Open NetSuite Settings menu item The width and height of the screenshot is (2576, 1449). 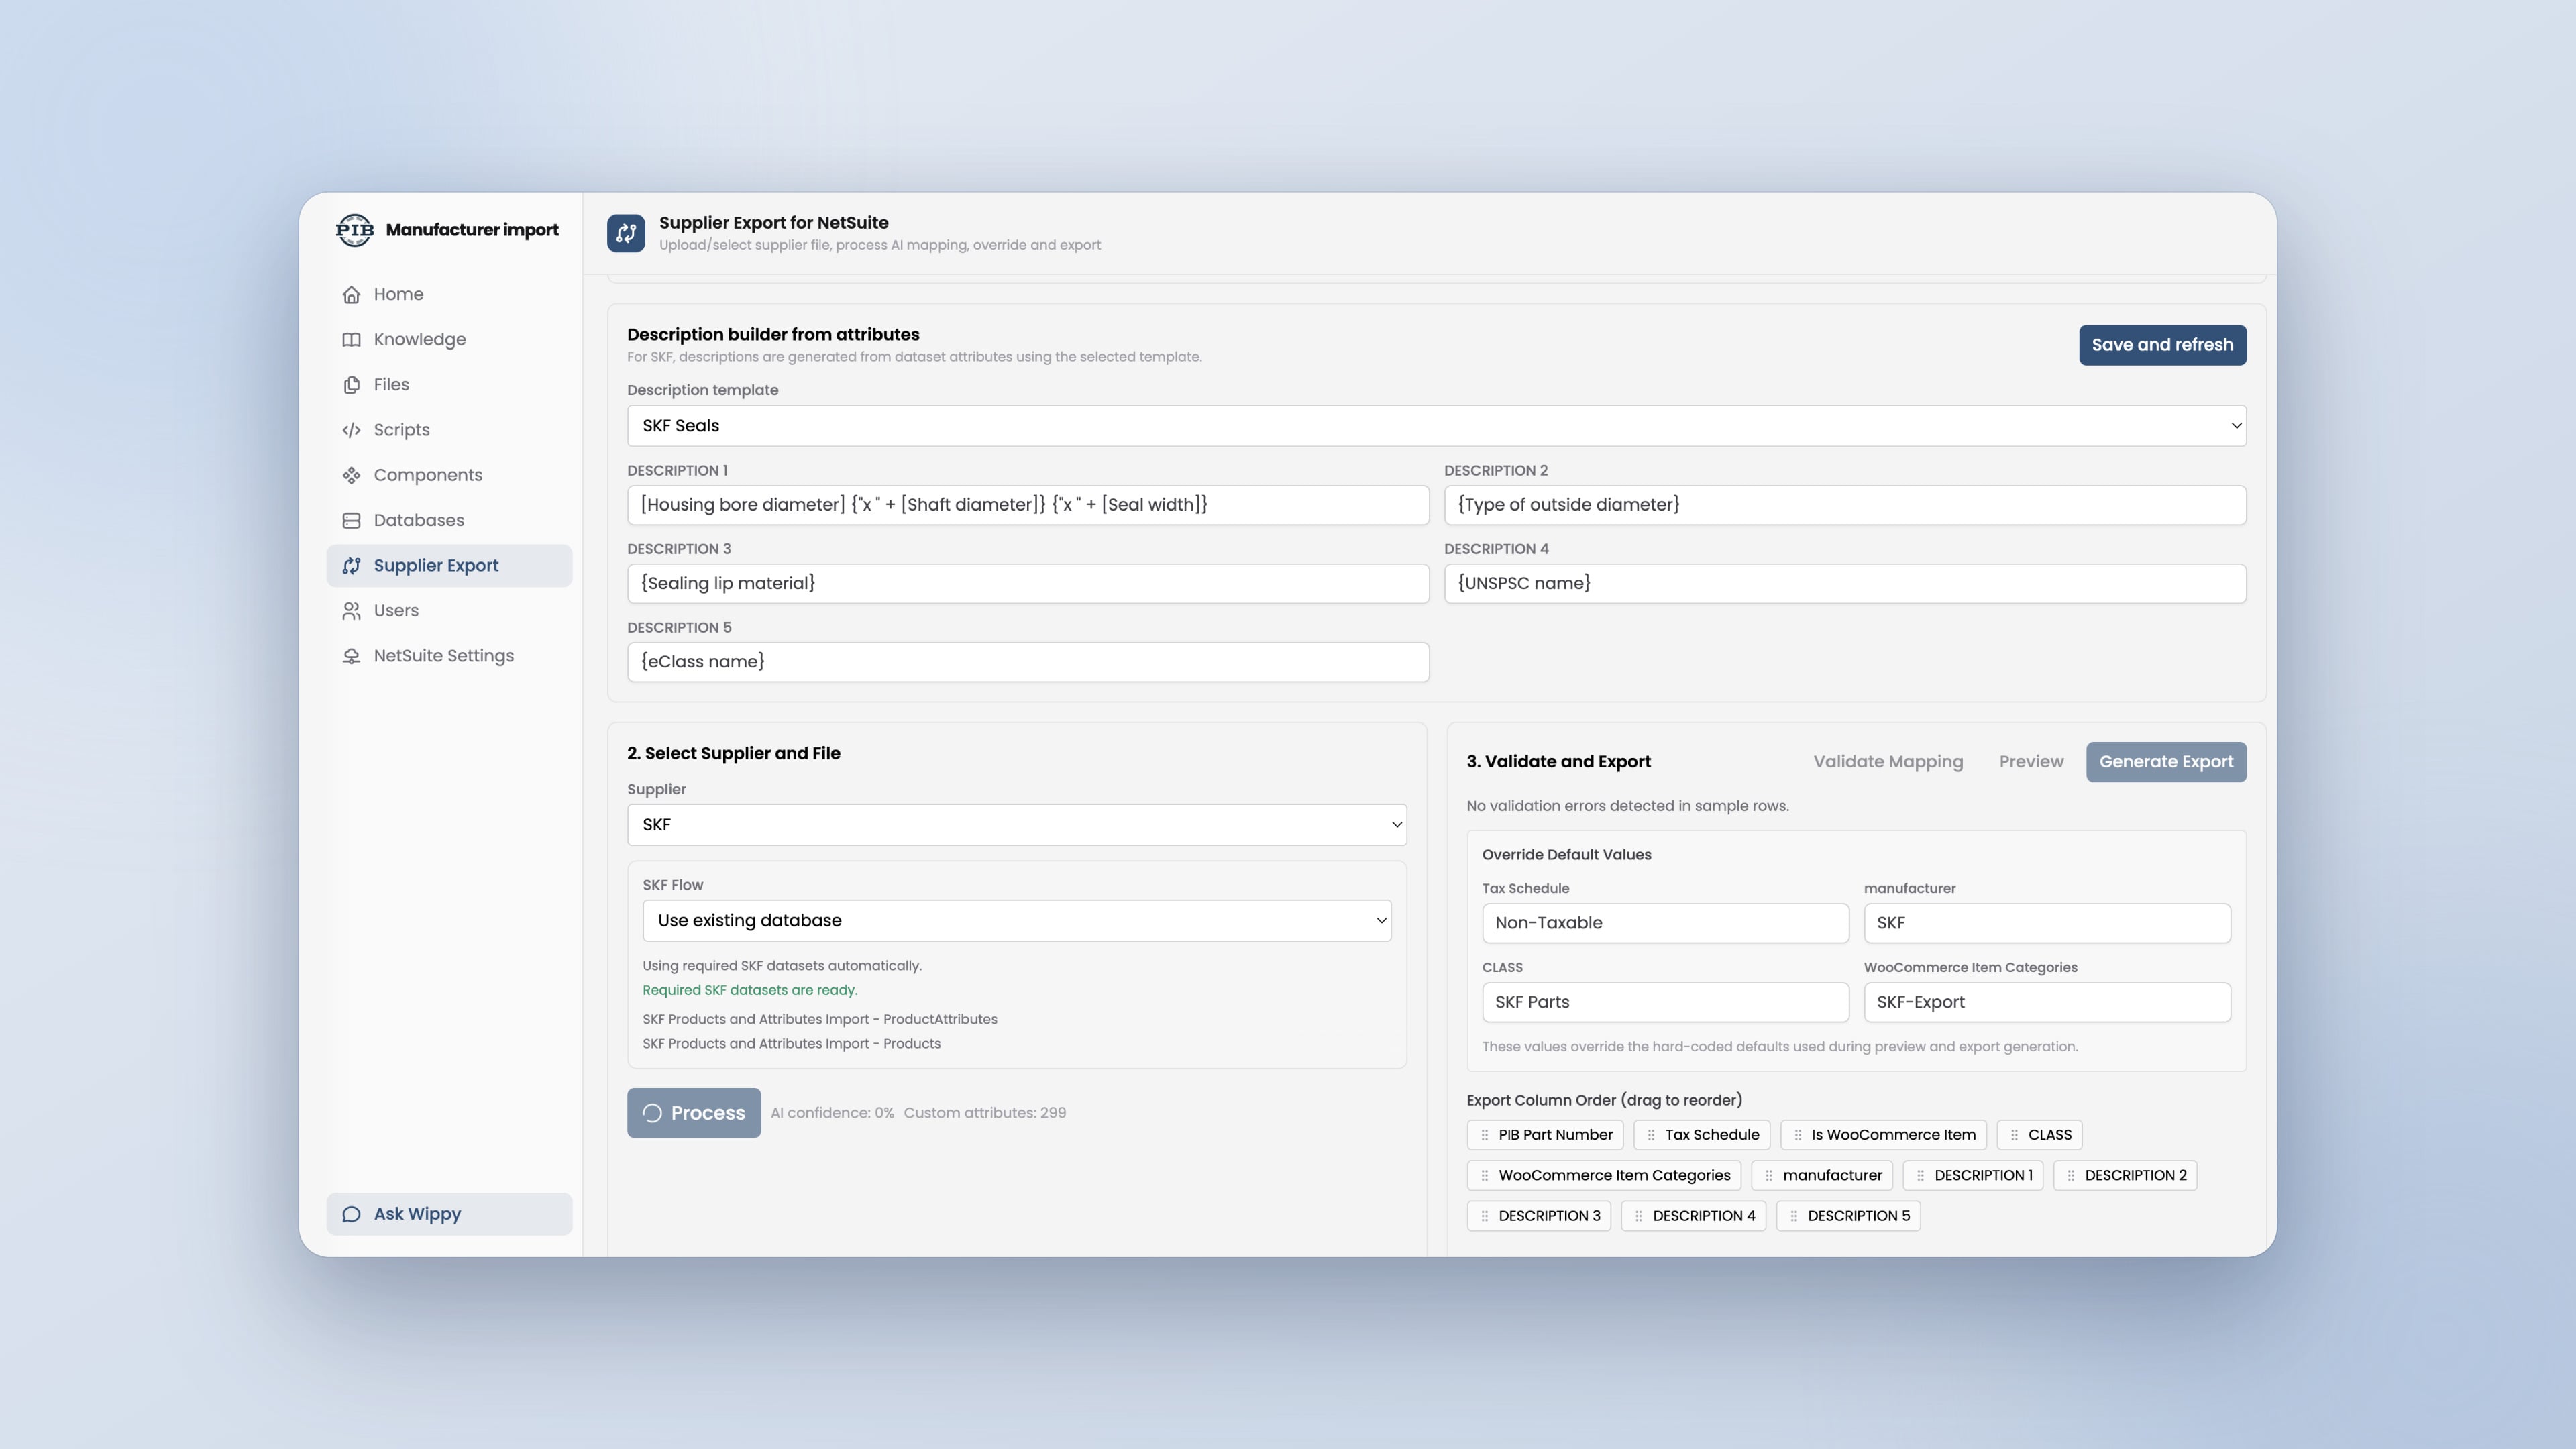click(449, 656)
